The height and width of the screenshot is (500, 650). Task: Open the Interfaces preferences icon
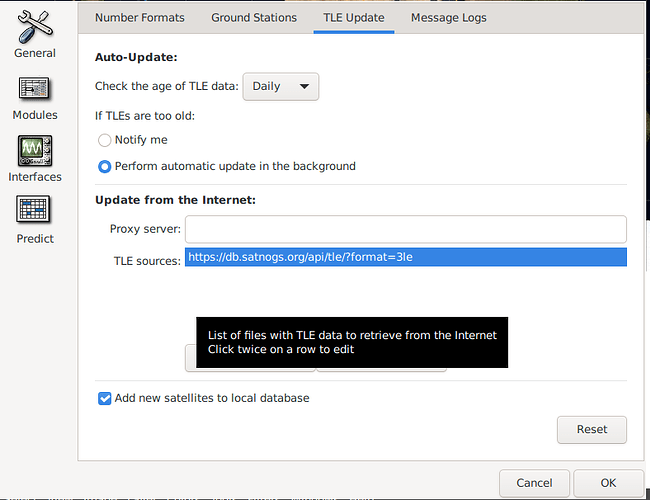pos(35,150)
